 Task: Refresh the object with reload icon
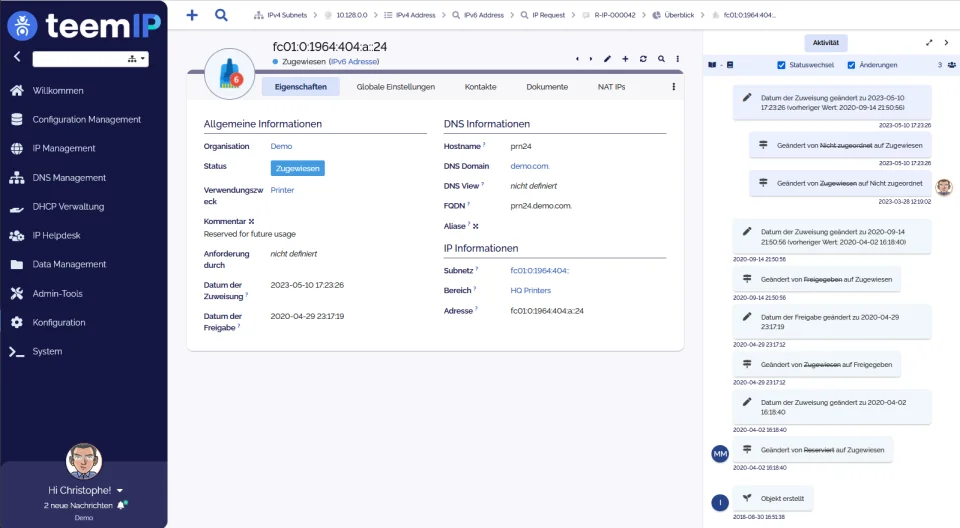click(643, 59)
